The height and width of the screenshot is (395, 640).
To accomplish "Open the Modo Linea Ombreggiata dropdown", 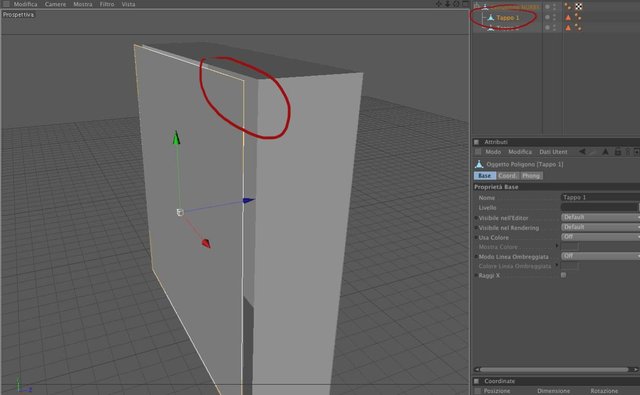I will (x=600, y=256).
